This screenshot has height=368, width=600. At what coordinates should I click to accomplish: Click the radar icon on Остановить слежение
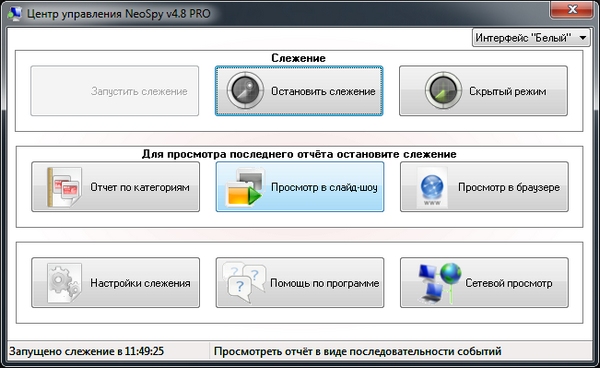click(245, 91)
